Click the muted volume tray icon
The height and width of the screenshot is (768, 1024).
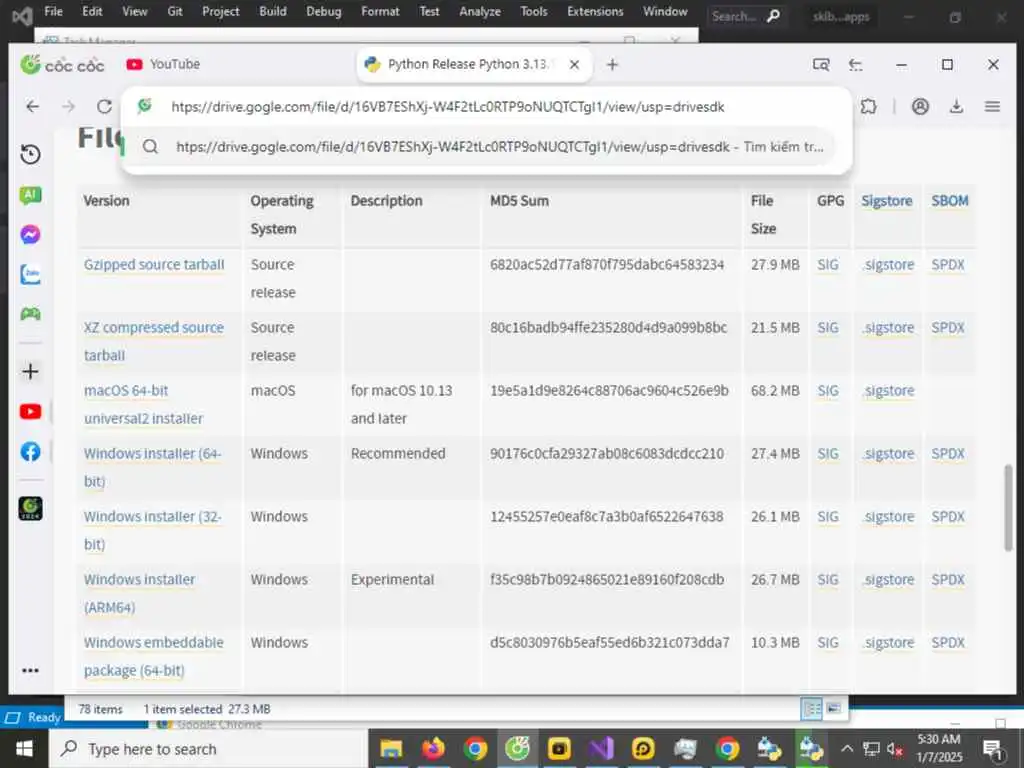(895, 749)
